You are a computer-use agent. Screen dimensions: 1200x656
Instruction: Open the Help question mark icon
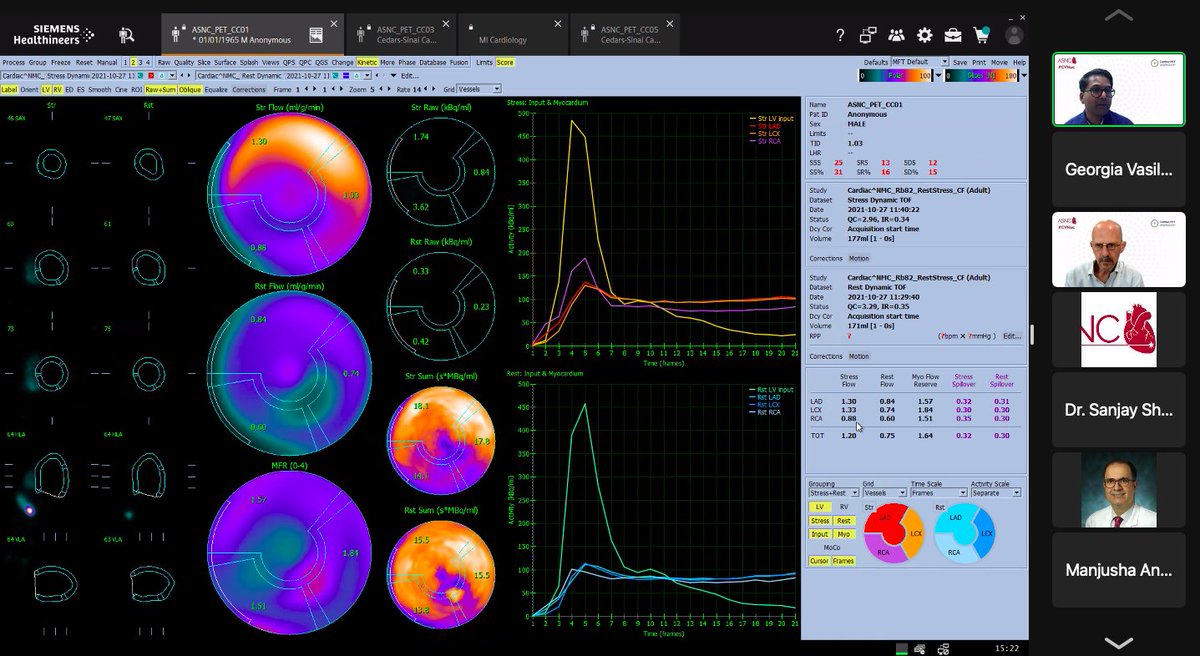[x=841, y=35]
